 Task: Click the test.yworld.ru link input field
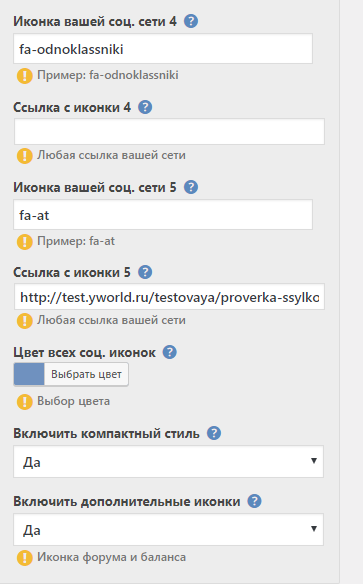click(x=169, y=296)
